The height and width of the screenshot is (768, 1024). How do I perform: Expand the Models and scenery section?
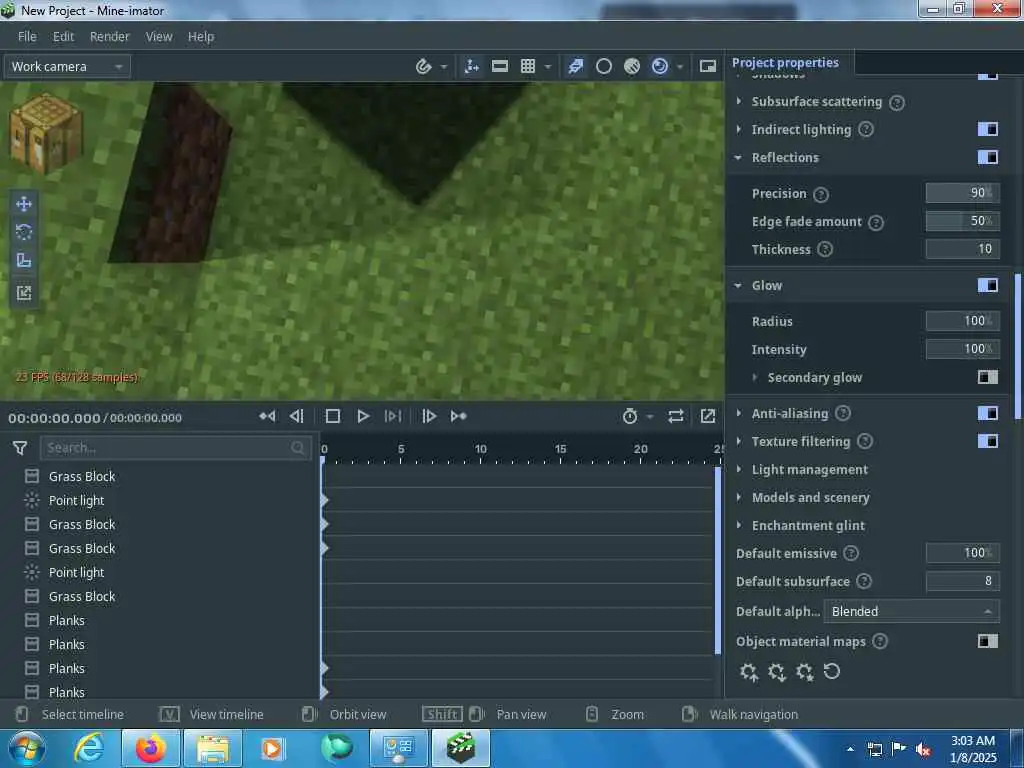pyautogui.click(x=739, y=498)
